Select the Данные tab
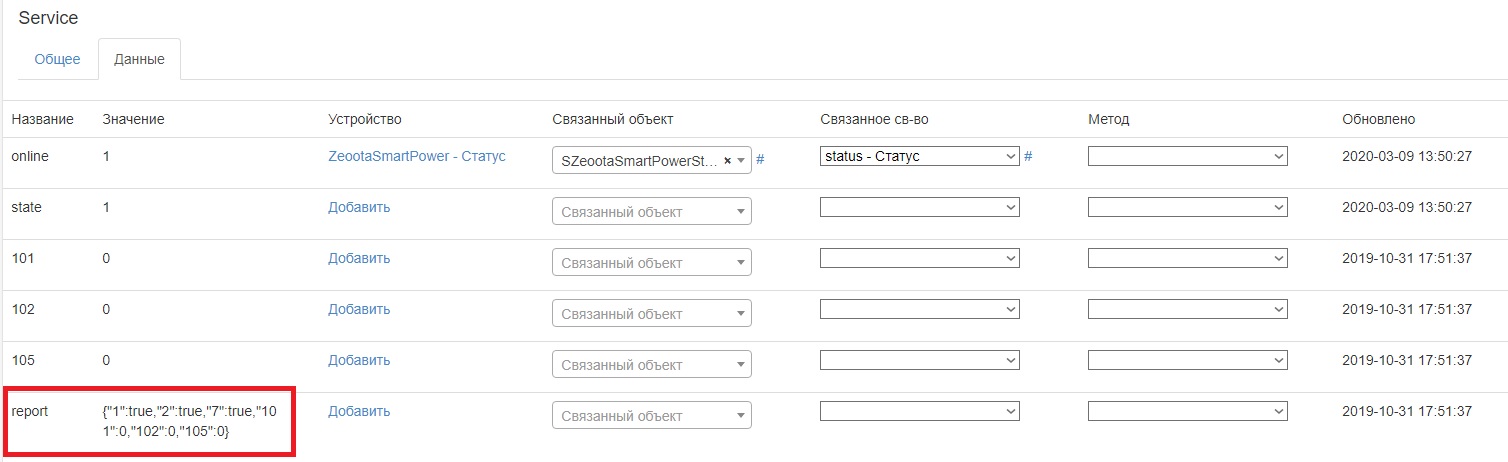Screen dimensions: 1508x462 [139, 59]
